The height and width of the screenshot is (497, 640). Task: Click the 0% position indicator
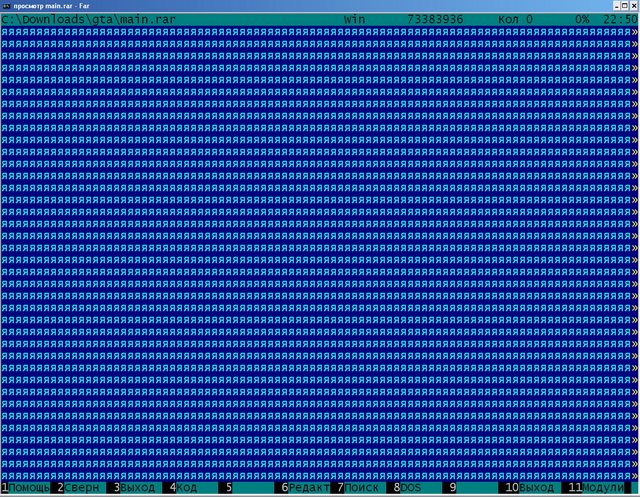pyautogui.click(x=583, y=19)
